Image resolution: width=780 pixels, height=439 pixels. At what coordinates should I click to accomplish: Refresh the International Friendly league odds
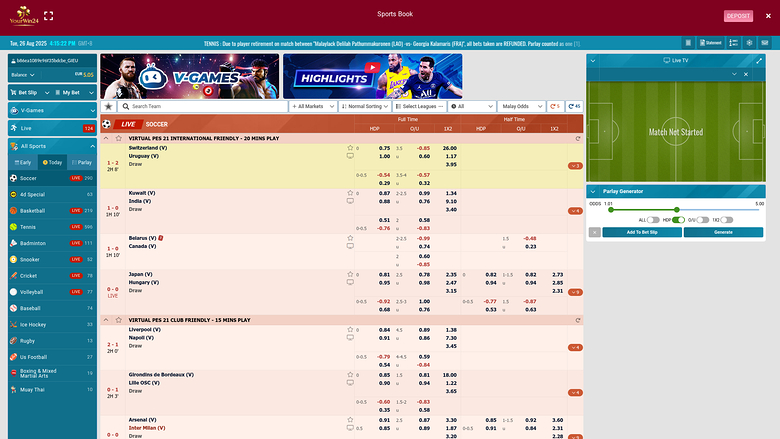pos(578,139)
